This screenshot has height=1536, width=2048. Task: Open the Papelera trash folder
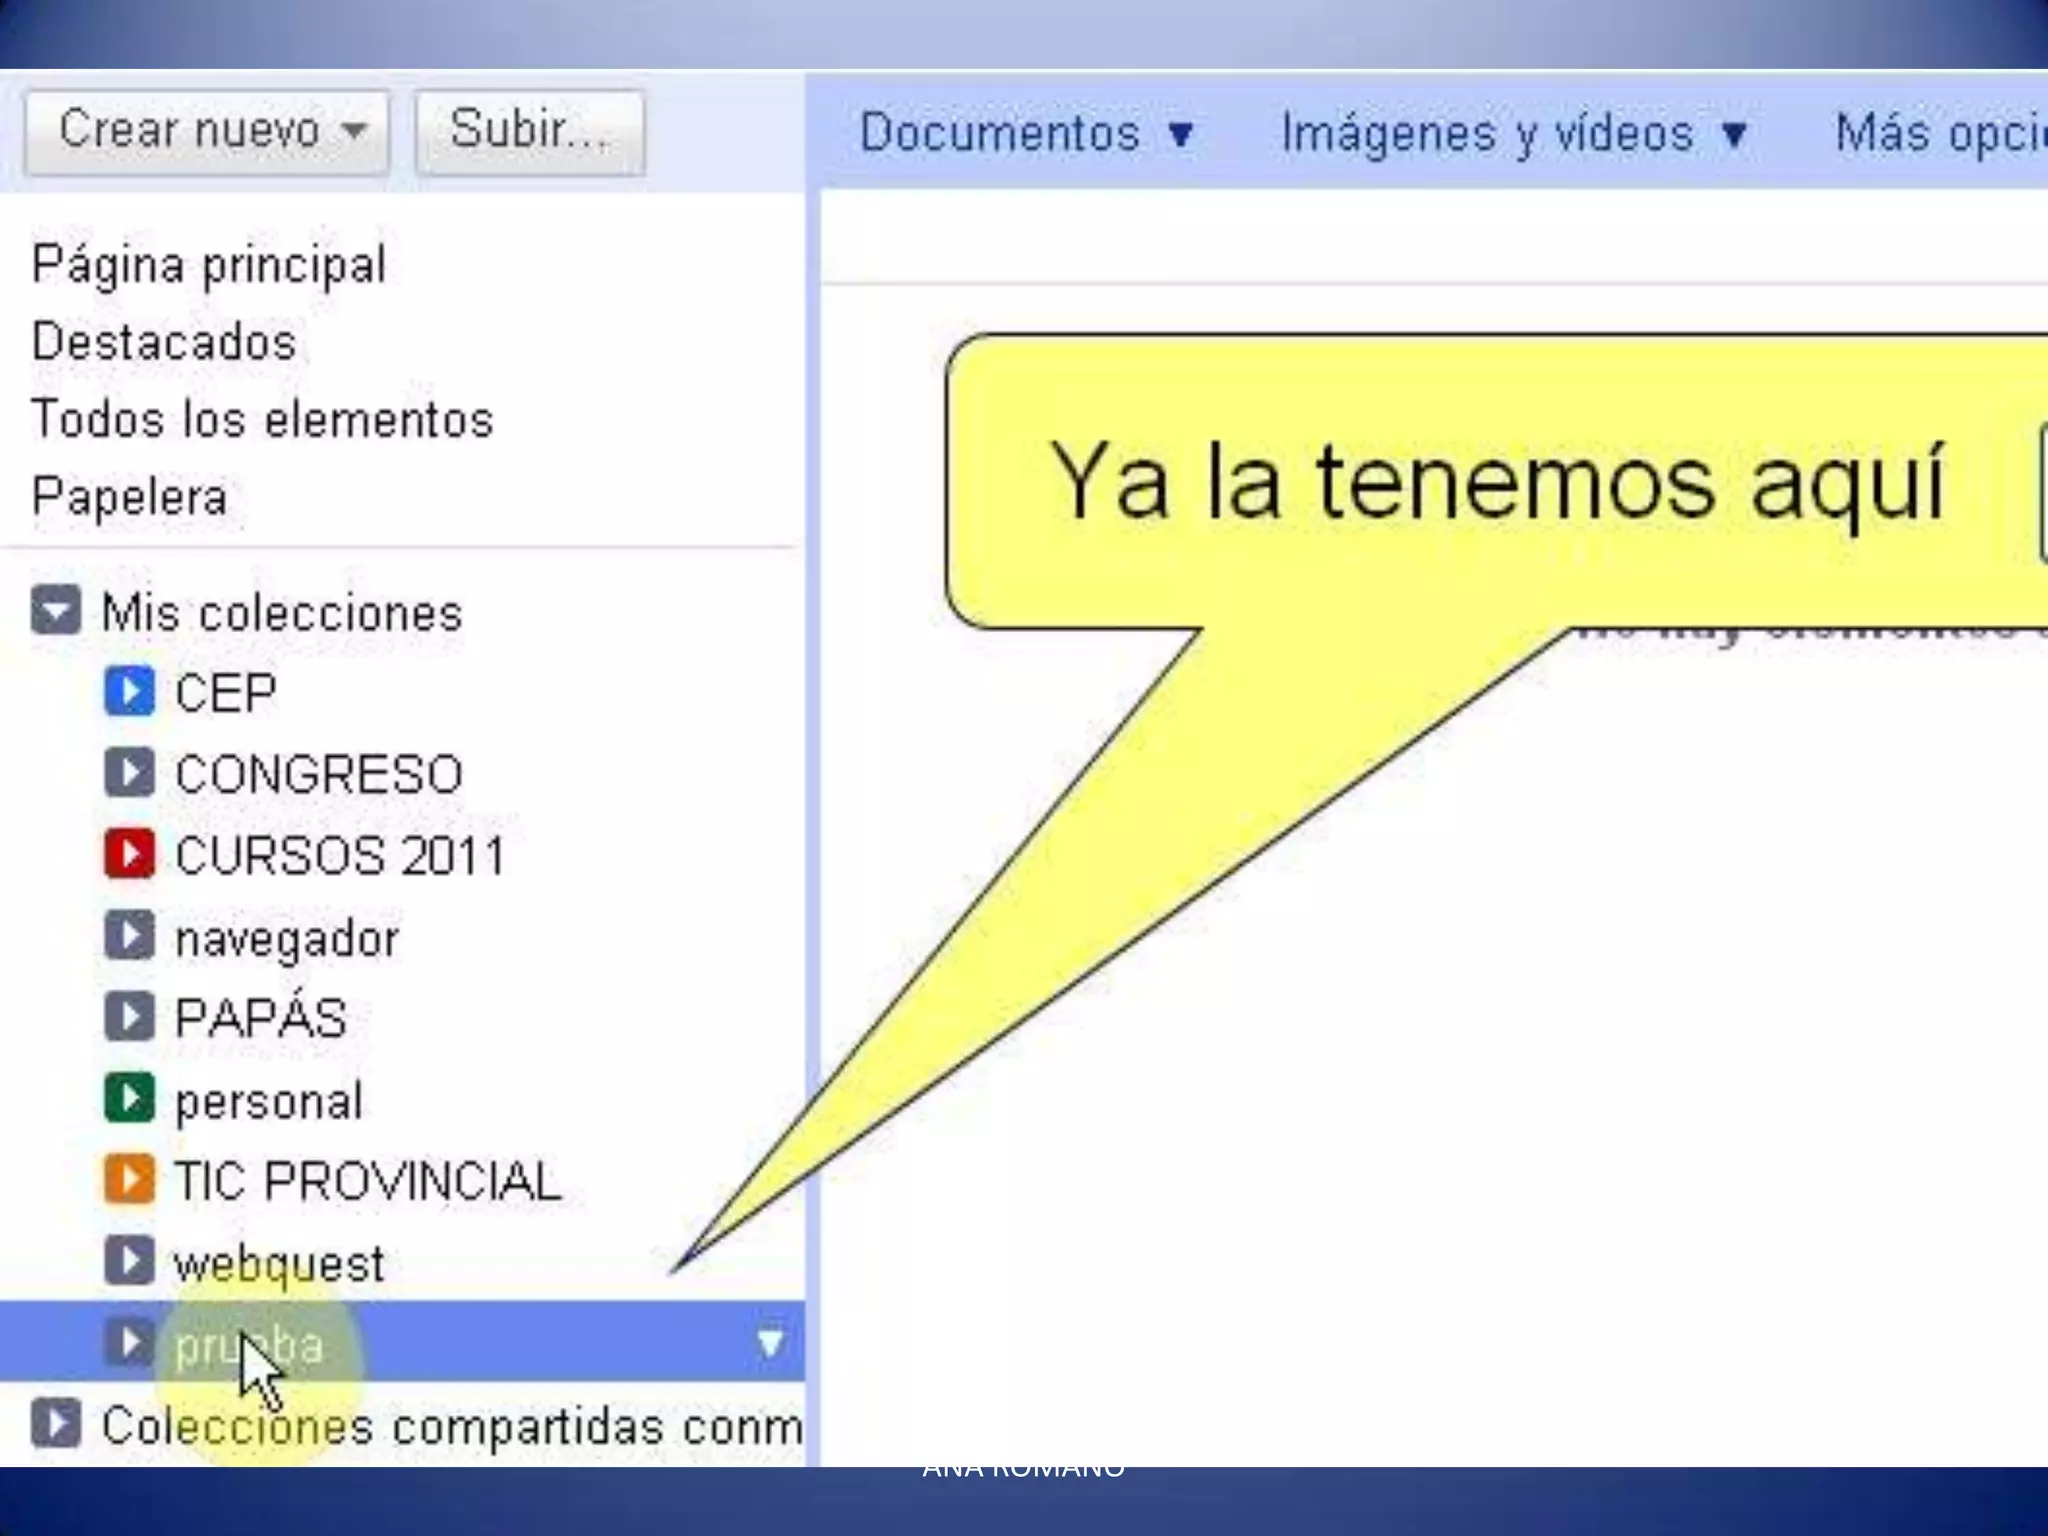[x=130, y=497]
